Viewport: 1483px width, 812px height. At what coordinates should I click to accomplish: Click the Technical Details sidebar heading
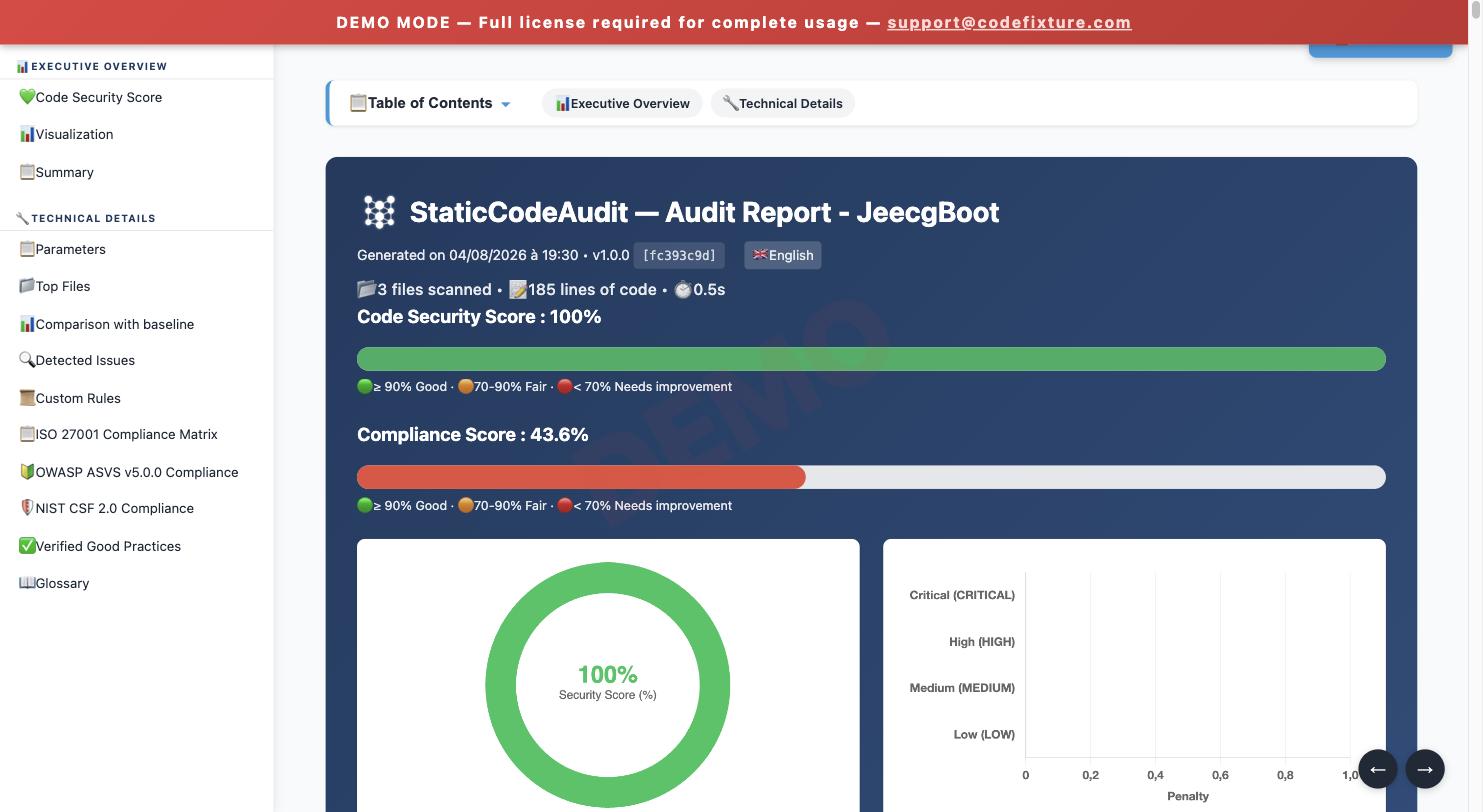(x=85, y=218)
